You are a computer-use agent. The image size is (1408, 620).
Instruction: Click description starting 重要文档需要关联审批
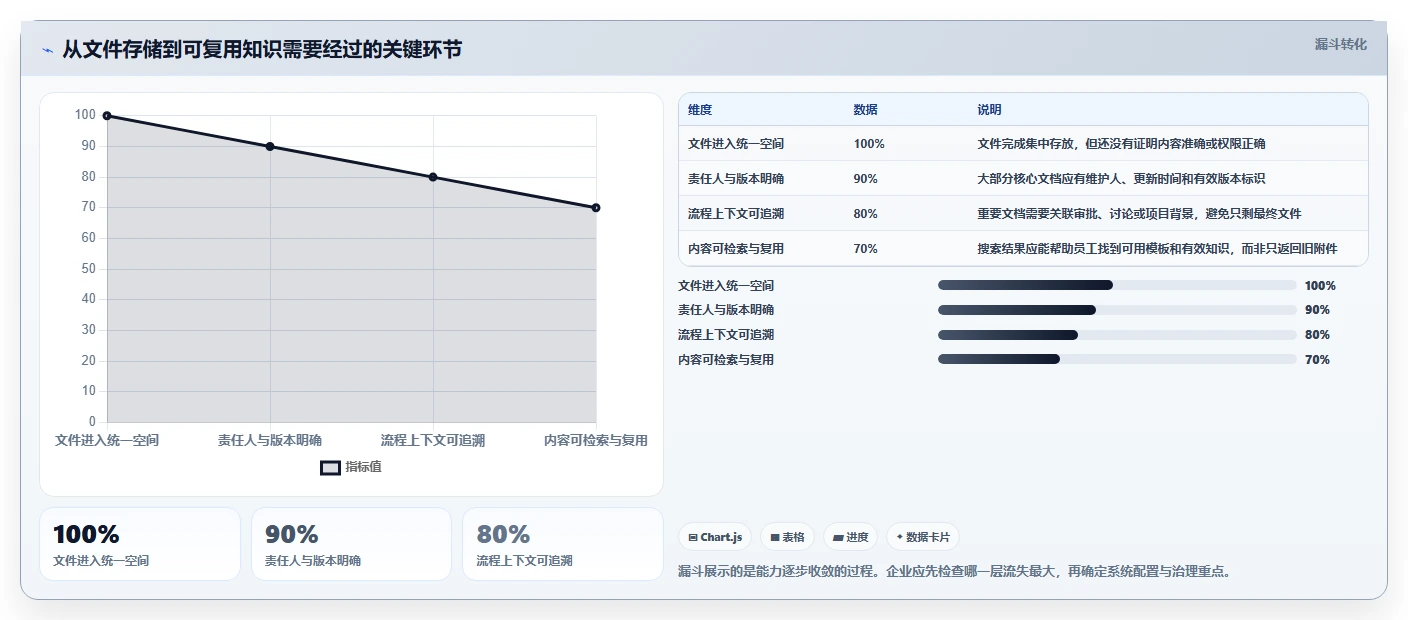coord(1140,214)
